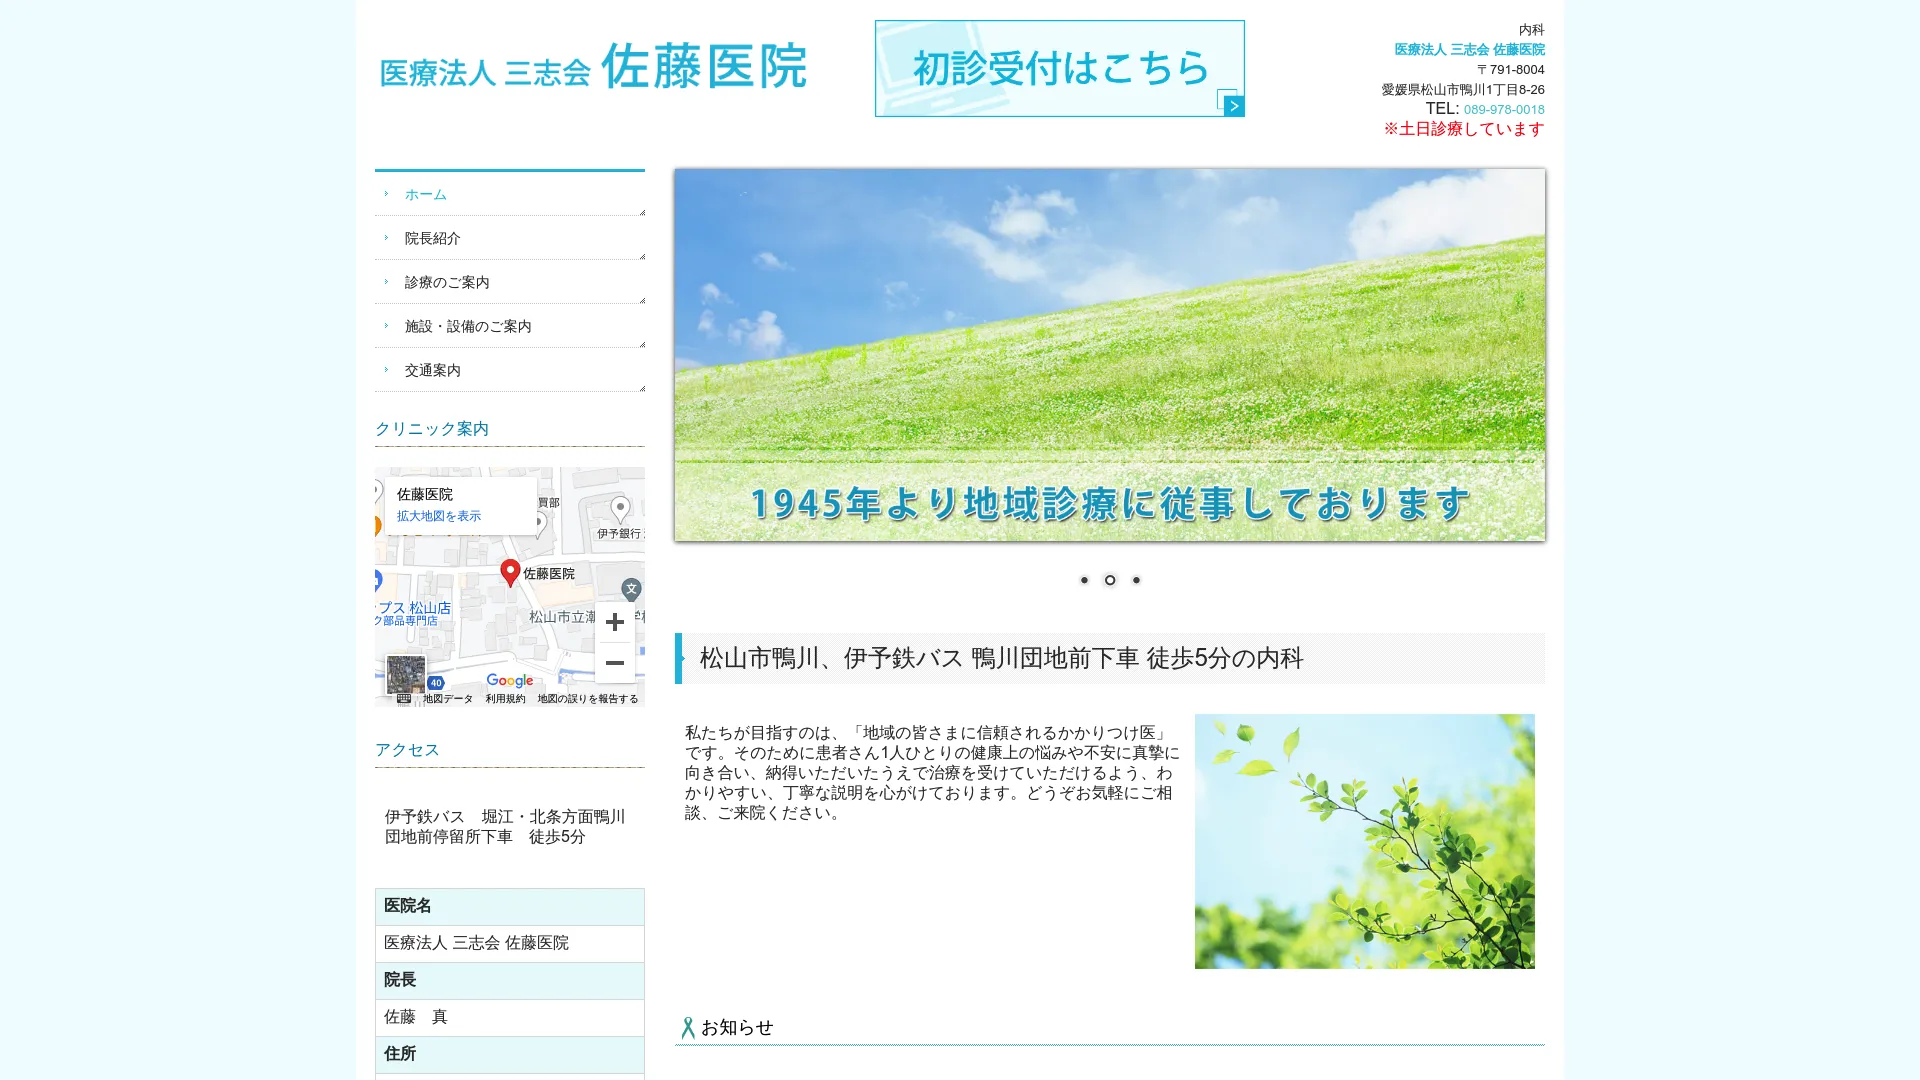Open the 診療のご案内 menu item

pyautogui.click(x=509, y=282)
